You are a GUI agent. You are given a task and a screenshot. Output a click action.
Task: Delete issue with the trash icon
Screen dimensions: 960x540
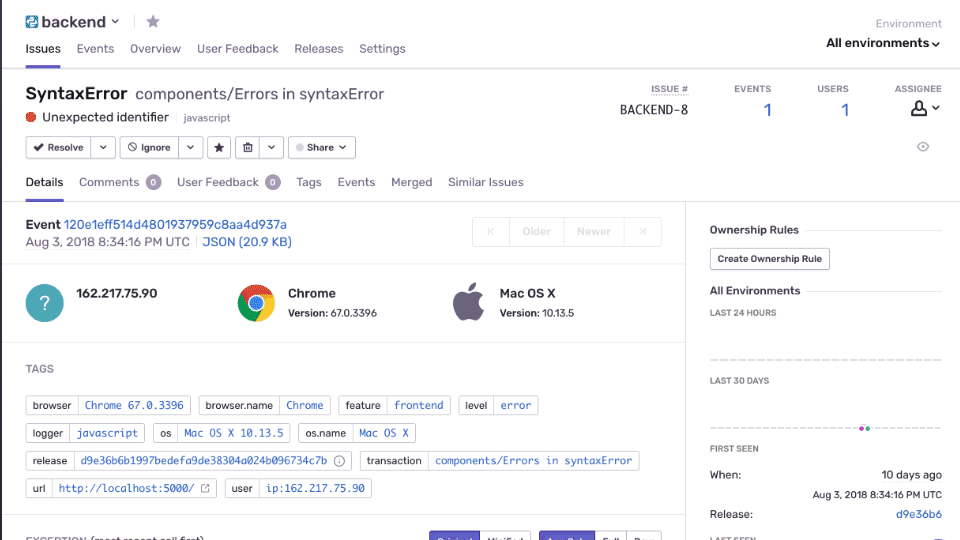coord(247,148)
